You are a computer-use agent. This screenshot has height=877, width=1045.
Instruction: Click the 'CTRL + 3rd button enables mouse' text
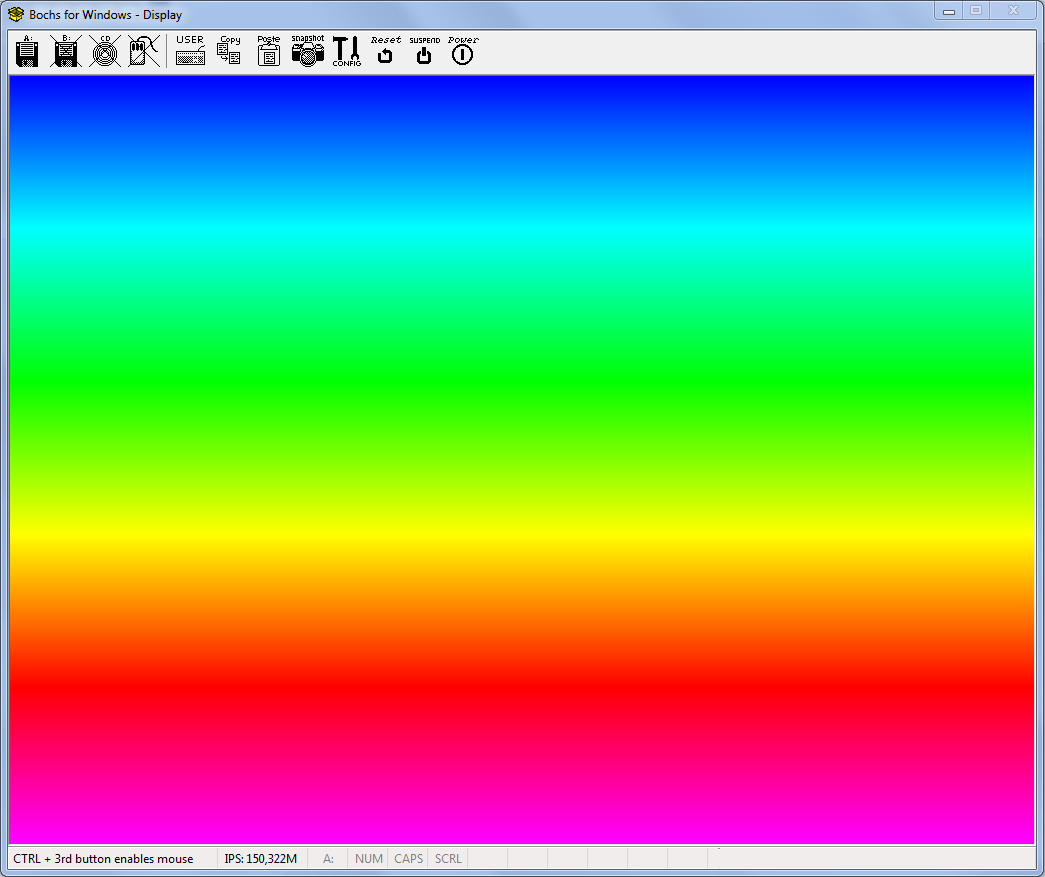coord(103,858)
